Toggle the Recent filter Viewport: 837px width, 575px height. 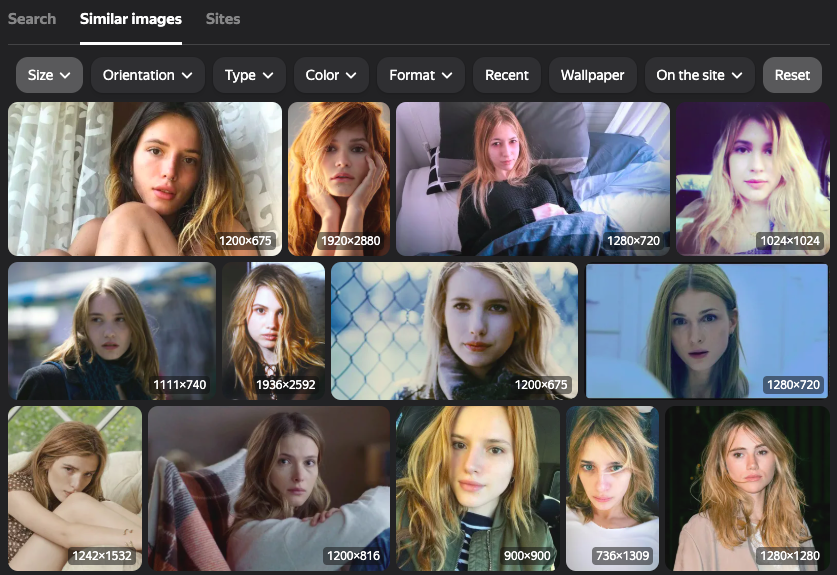point(507,75)
